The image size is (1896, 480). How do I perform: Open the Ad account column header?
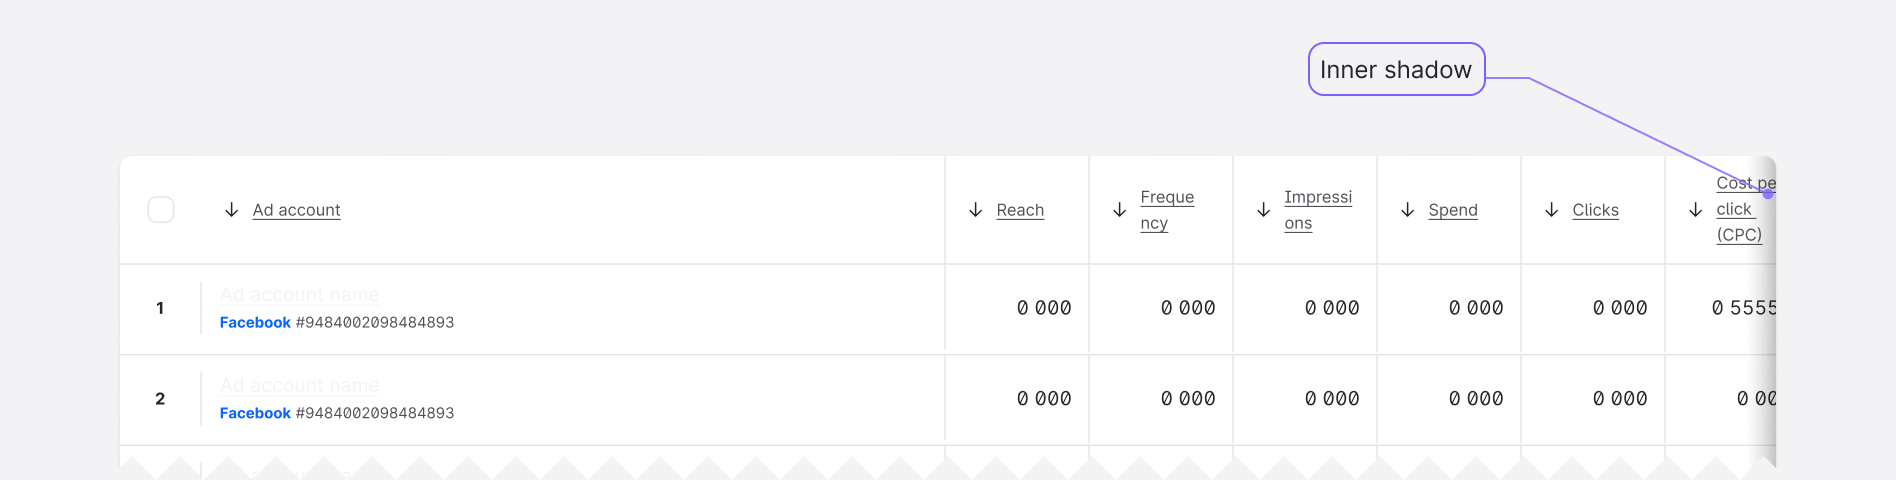296,210
